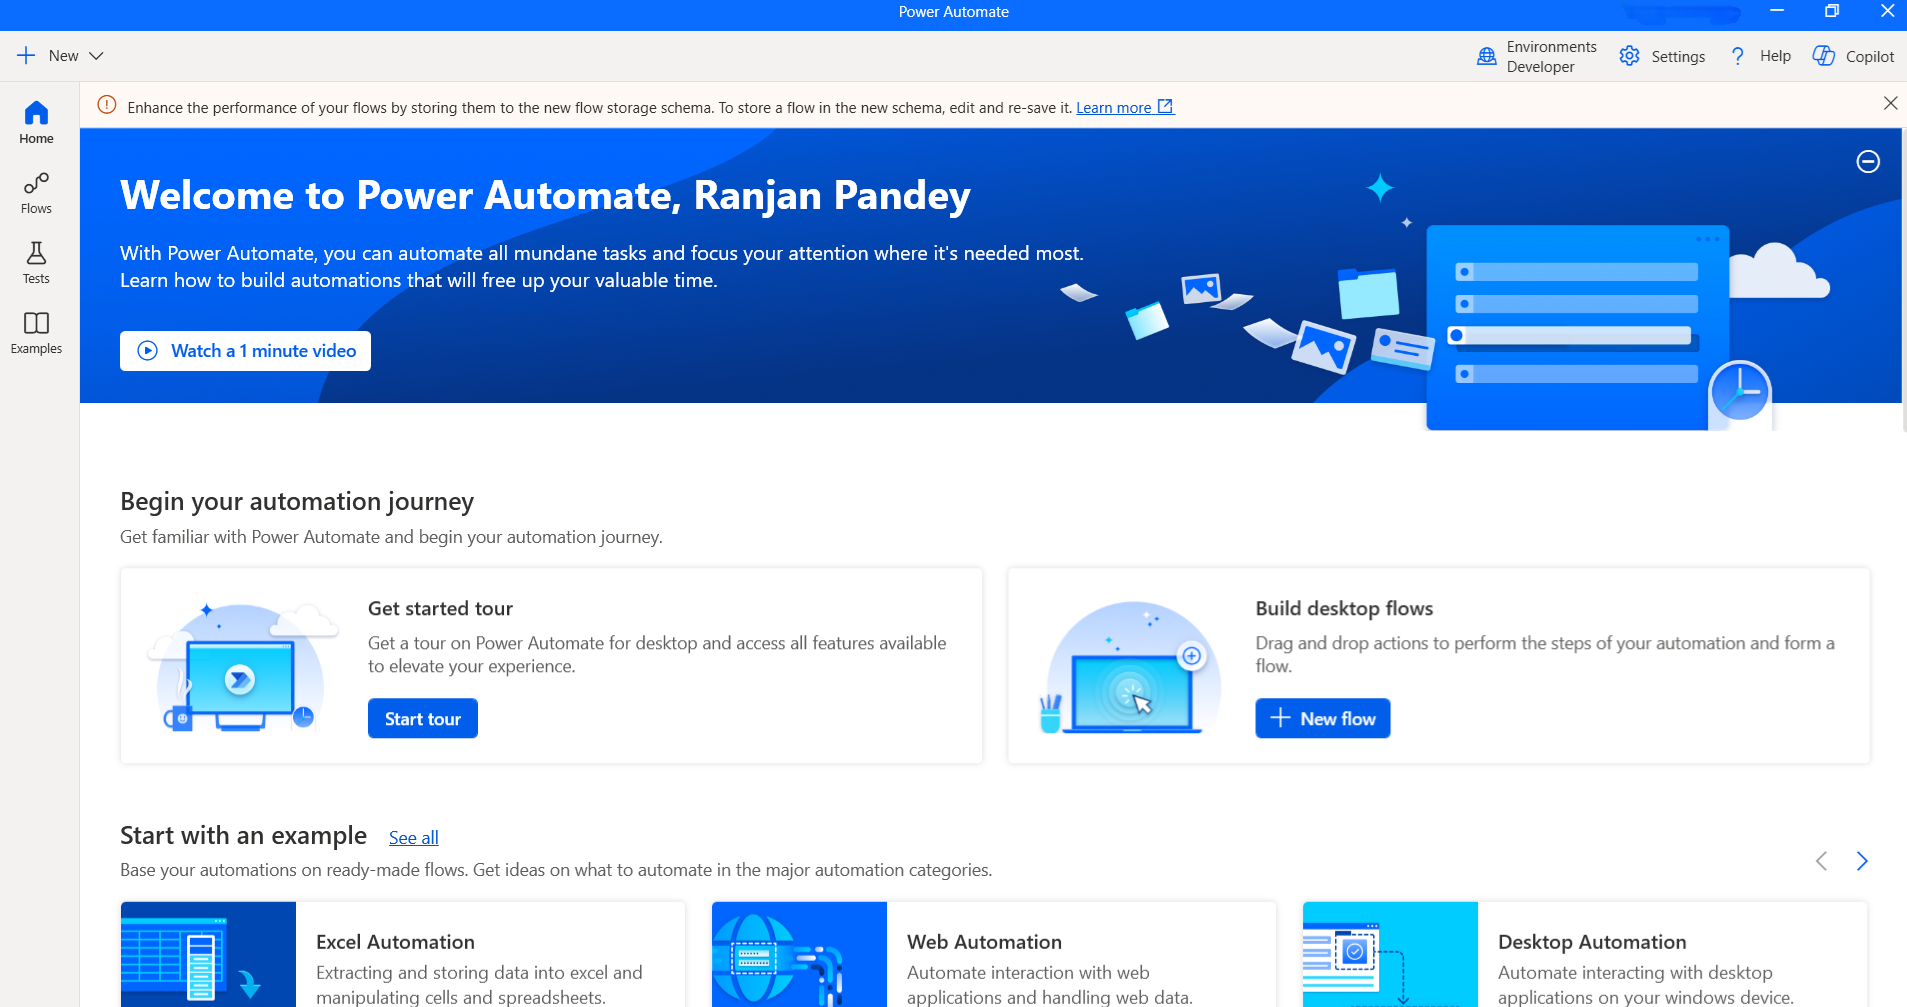This screenshot has height=1007, width=1907.
Task: Show previous examples with left chevron
Action: pos(1822,861)
